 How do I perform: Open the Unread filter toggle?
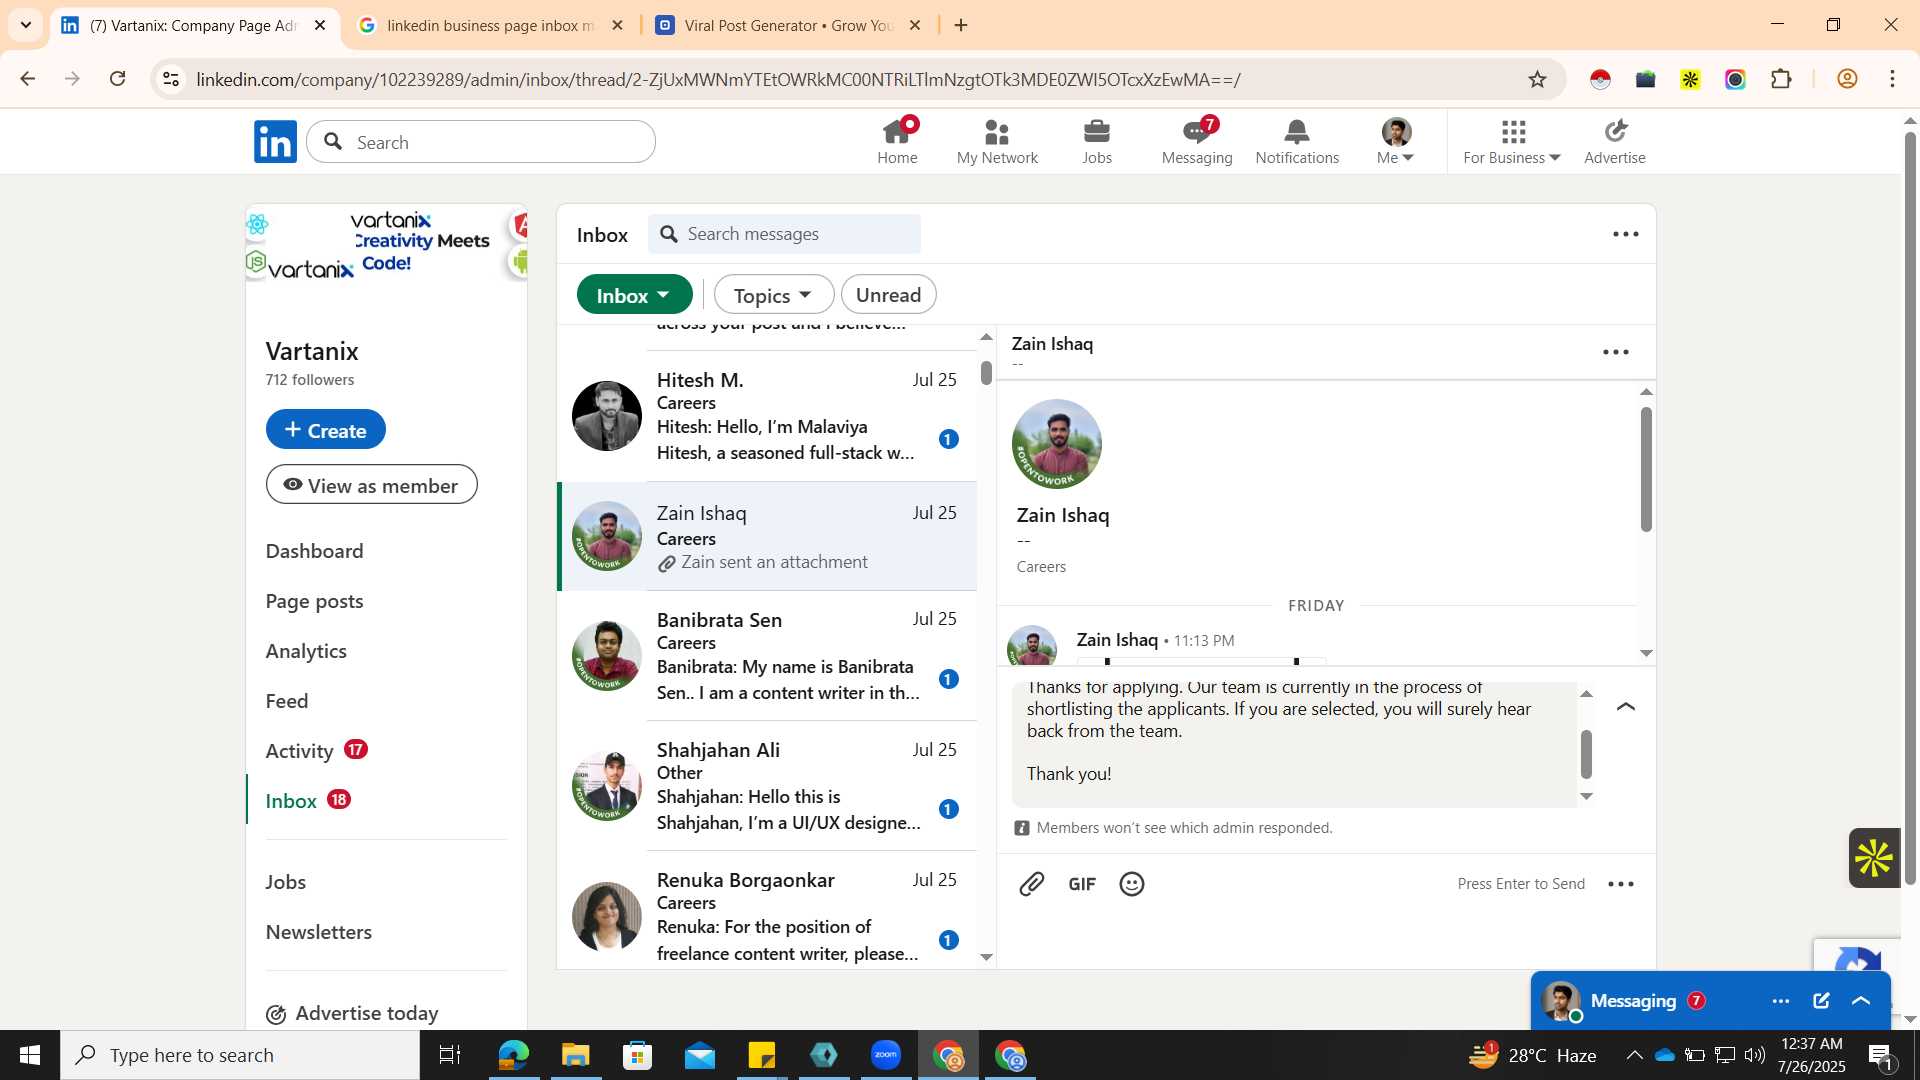[x=888, y=295]
